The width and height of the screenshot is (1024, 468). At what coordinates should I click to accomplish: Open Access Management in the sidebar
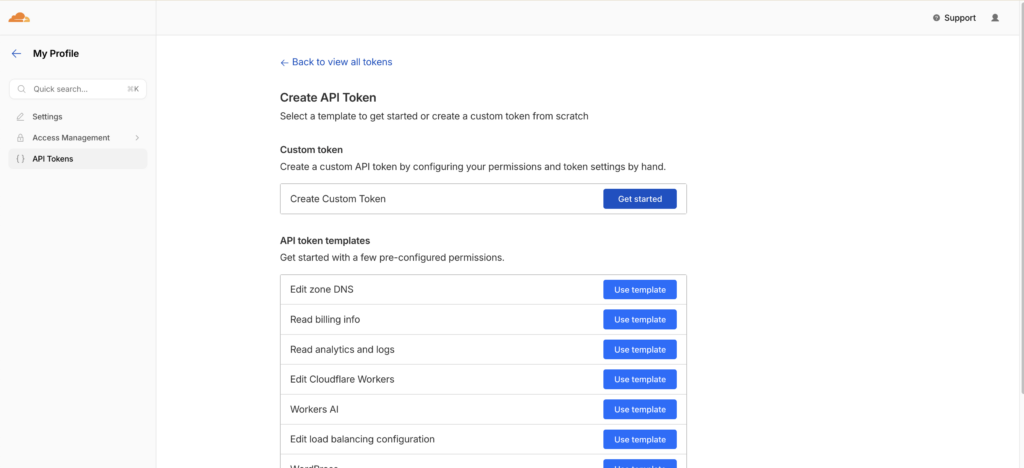[x=78, y=138]
